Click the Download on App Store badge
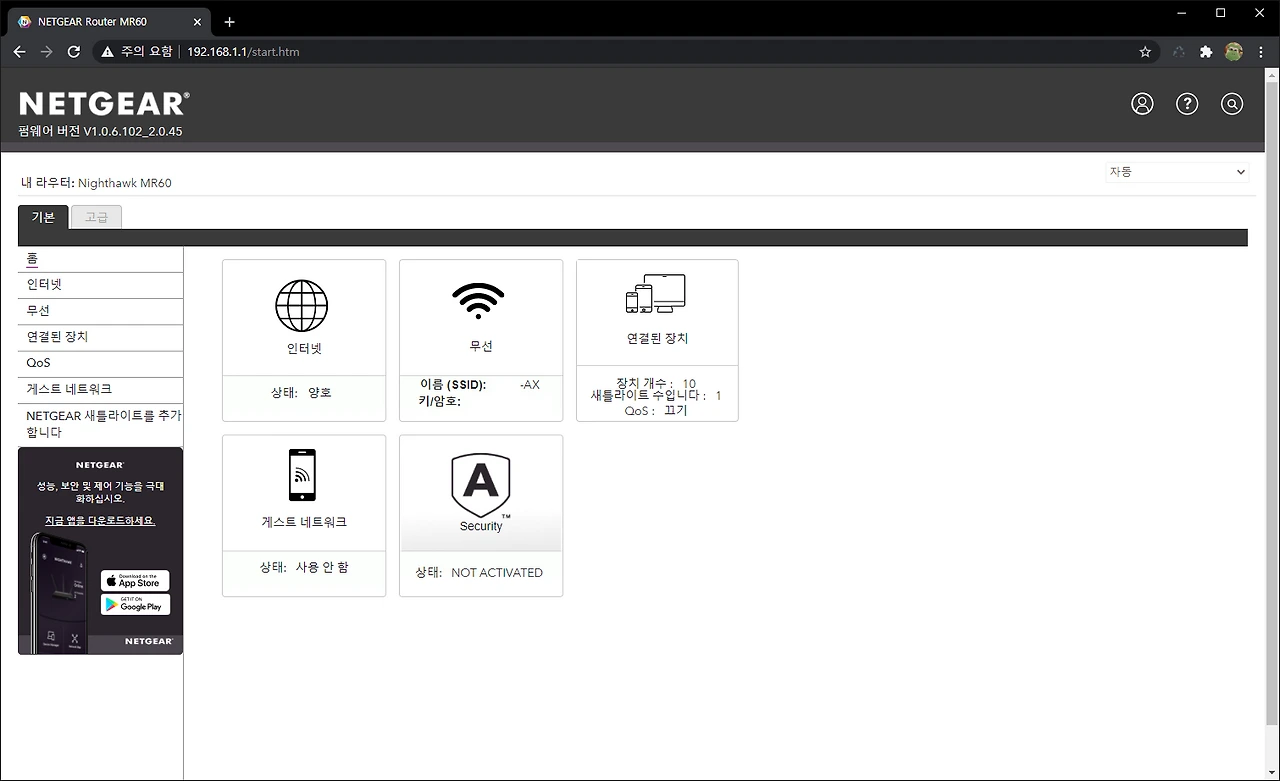Image resolution: width=1280 pixels, height=781 pixels. [135, 580]
